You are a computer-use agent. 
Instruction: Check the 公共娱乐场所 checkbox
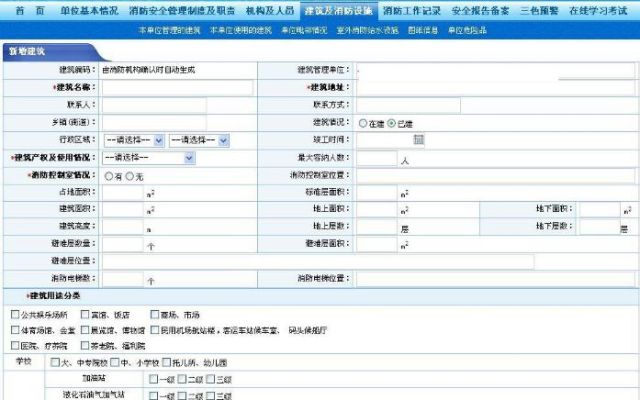coord(15,314)
